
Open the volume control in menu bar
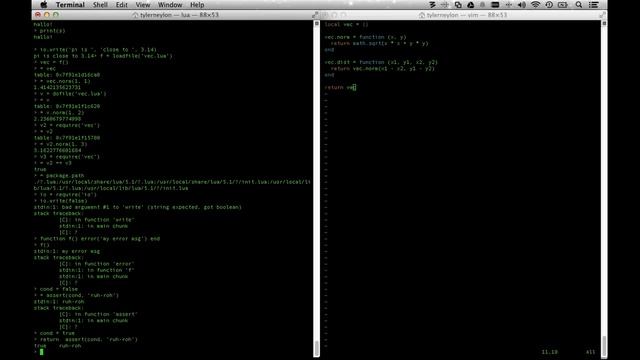click(522, 5)
